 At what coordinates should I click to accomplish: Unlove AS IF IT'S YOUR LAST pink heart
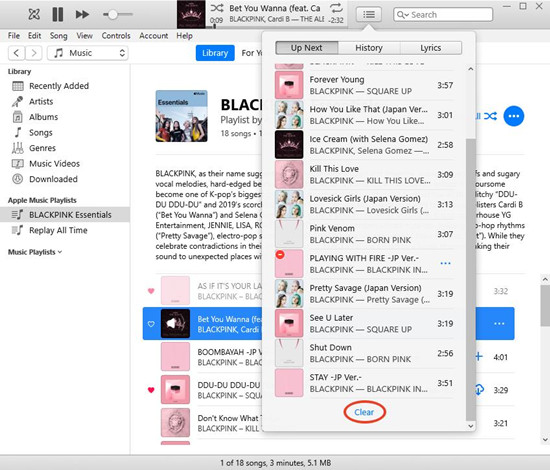[151, 291]
